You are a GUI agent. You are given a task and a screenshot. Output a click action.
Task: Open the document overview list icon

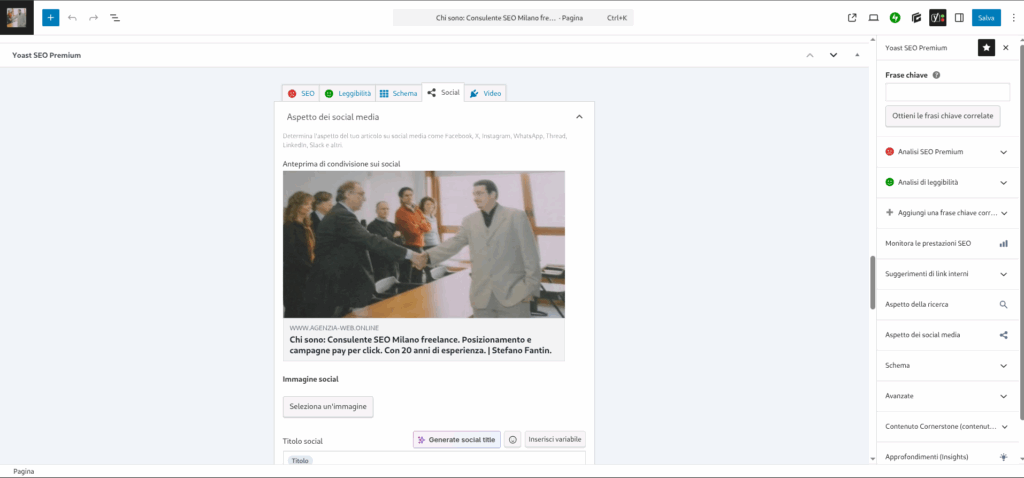[114, 18]
